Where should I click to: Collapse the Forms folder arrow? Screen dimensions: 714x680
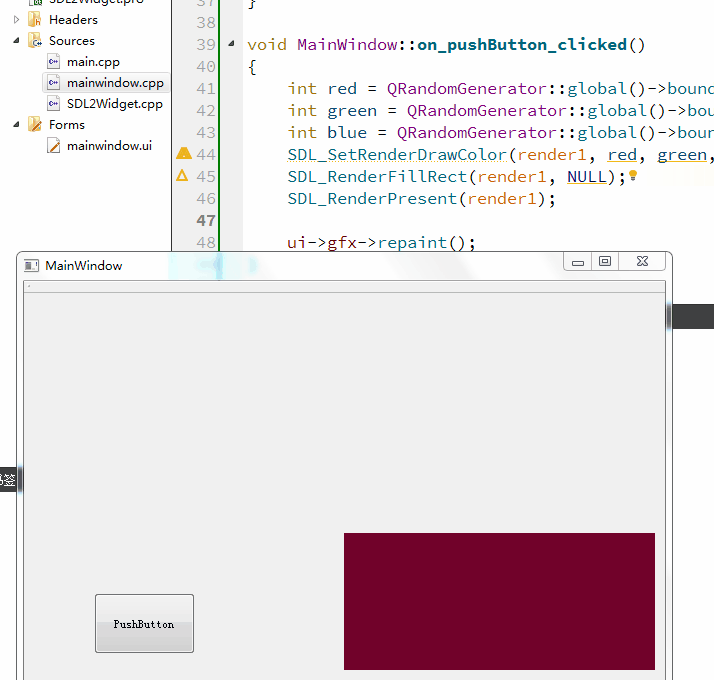[x=16, y=124]
